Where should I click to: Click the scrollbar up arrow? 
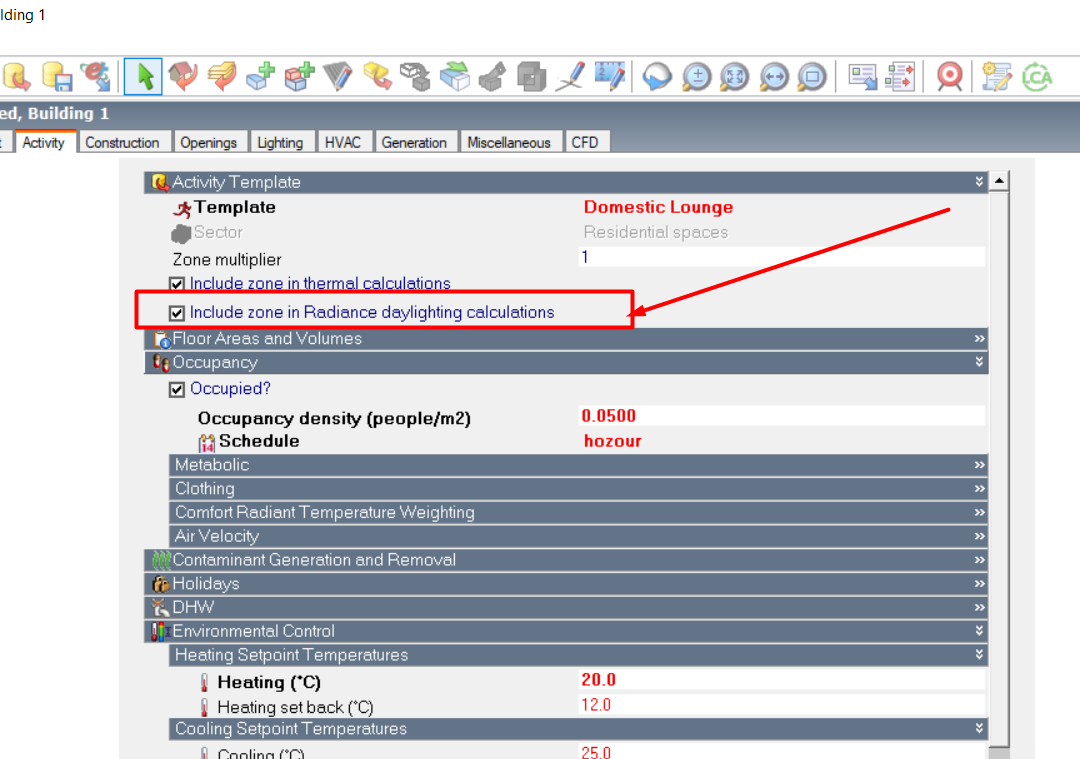coord(999,181)
